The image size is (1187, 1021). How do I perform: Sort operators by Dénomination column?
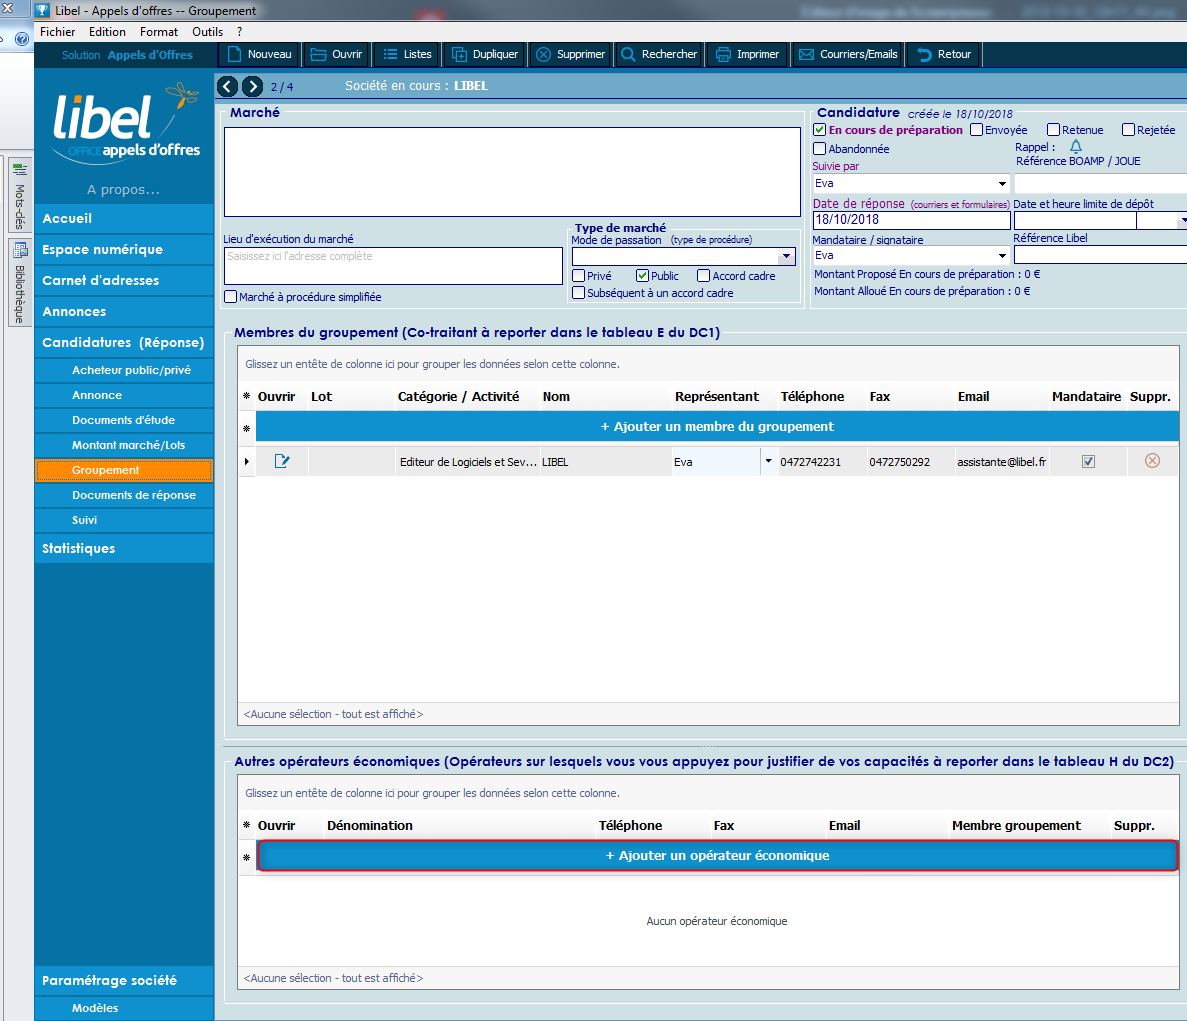click(x=370, y=826)
